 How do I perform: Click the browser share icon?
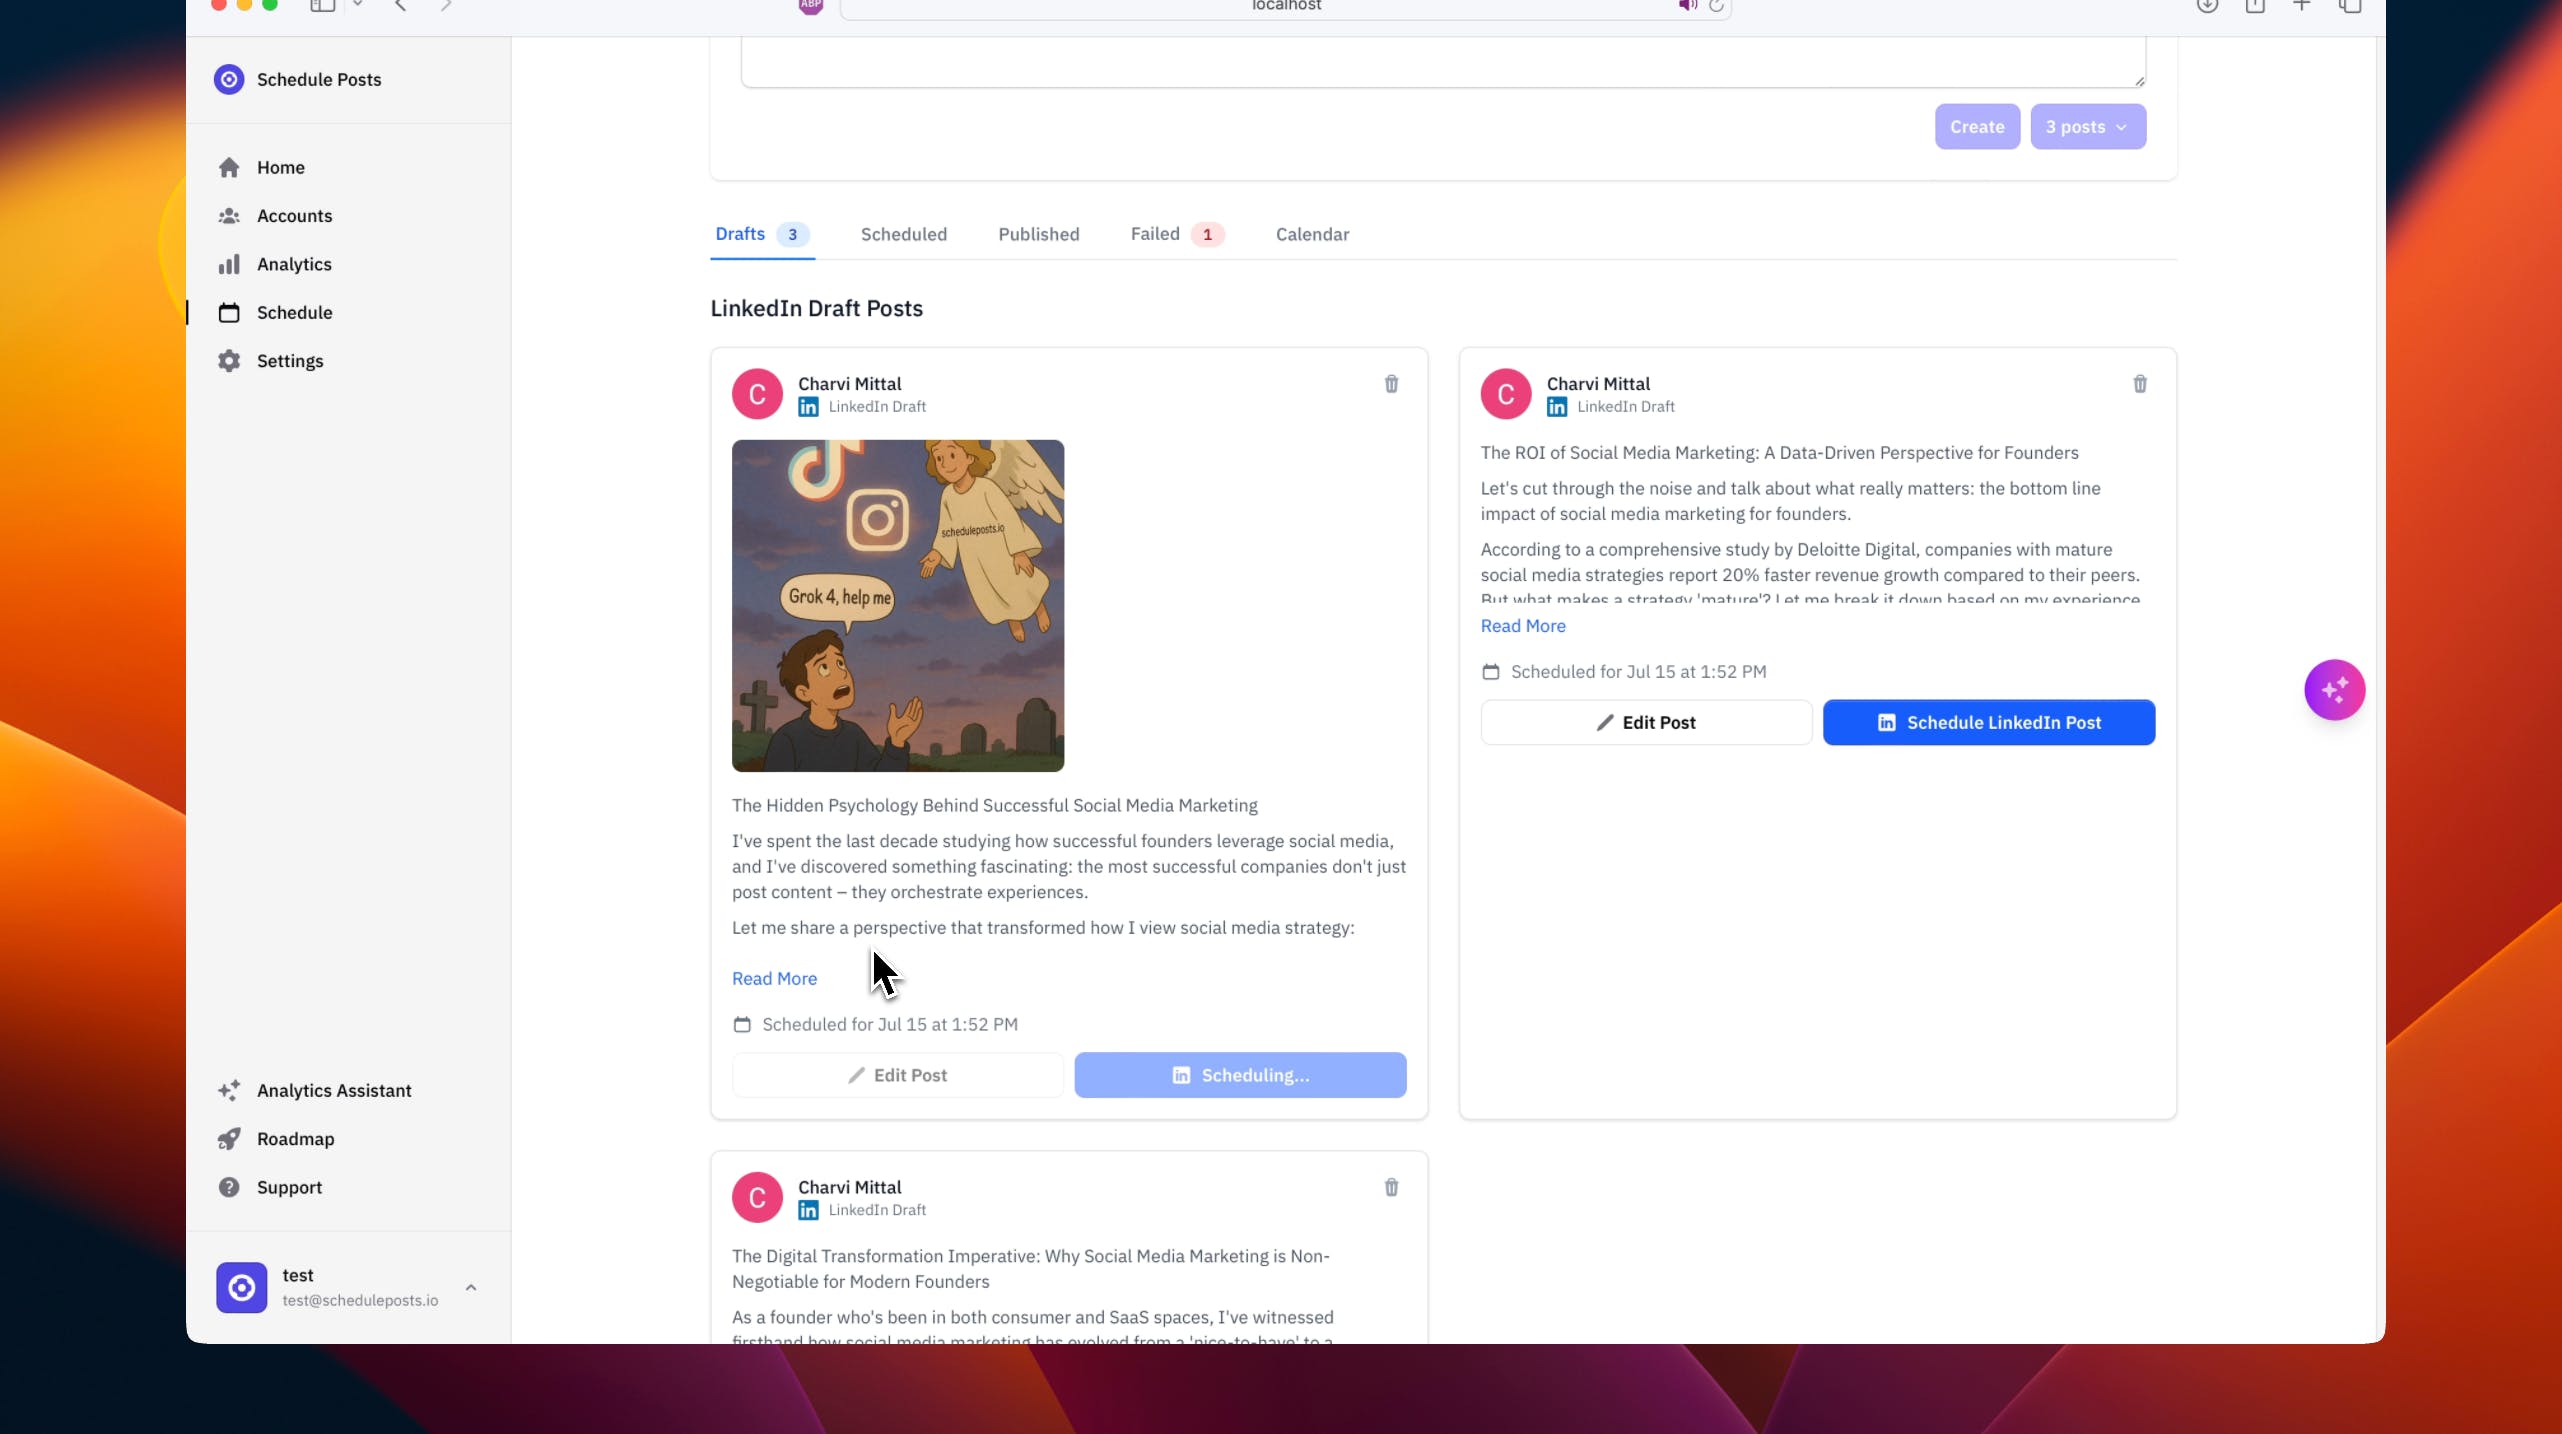point(2254,5)
